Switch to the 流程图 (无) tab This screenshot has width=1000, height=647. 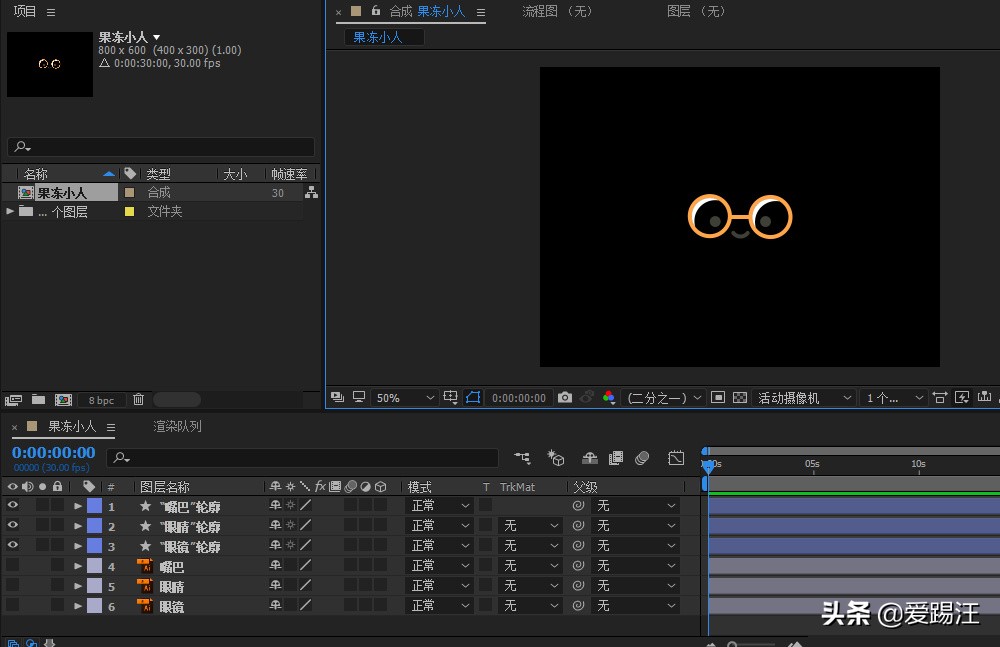click(x=557, y=11)
